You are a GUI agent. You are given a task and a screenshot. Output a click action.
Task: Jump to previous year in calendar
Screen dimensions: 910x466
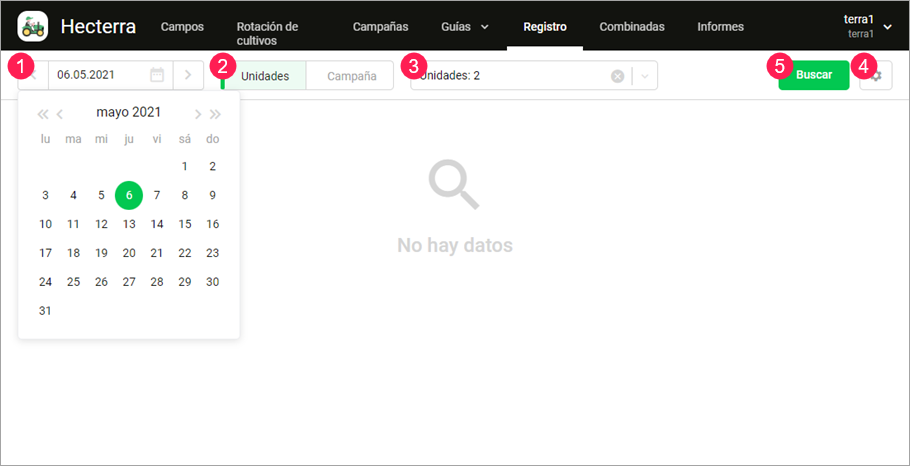pos(42,114)
